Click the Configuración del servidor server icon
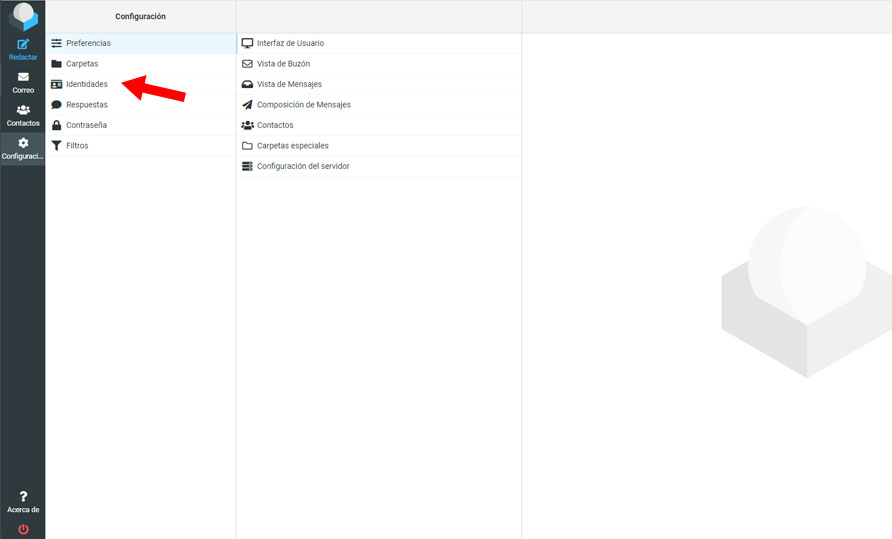This screenshot has width=892, height=539. click(x=247, y=166)
